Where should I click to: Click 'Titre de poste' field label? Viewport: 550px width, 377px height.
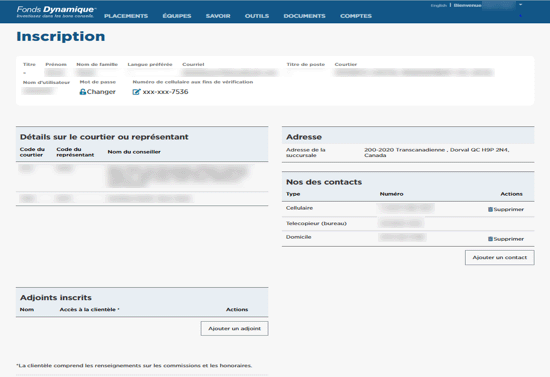(306, 65)
